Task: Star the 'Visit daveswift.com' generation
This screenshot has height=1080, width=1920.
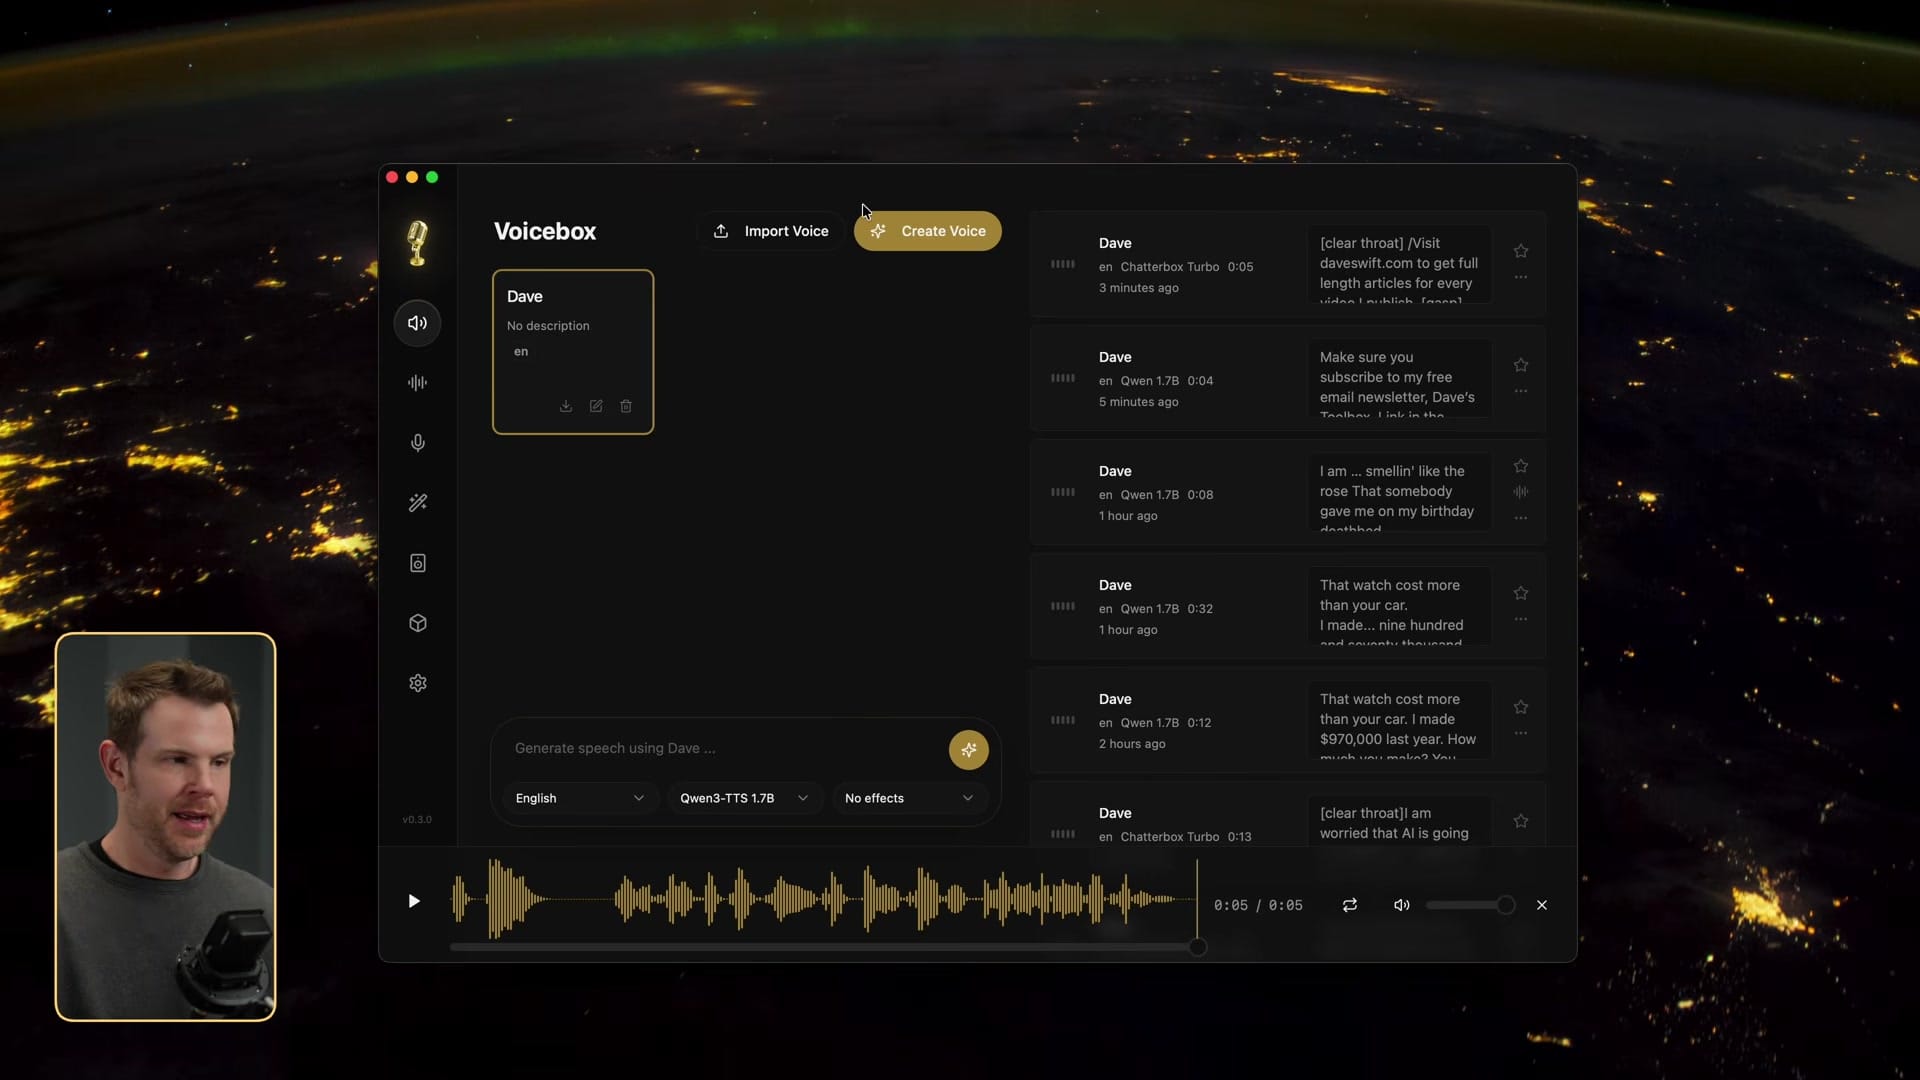Action: pyautogui.click(x=1520, y=251)
